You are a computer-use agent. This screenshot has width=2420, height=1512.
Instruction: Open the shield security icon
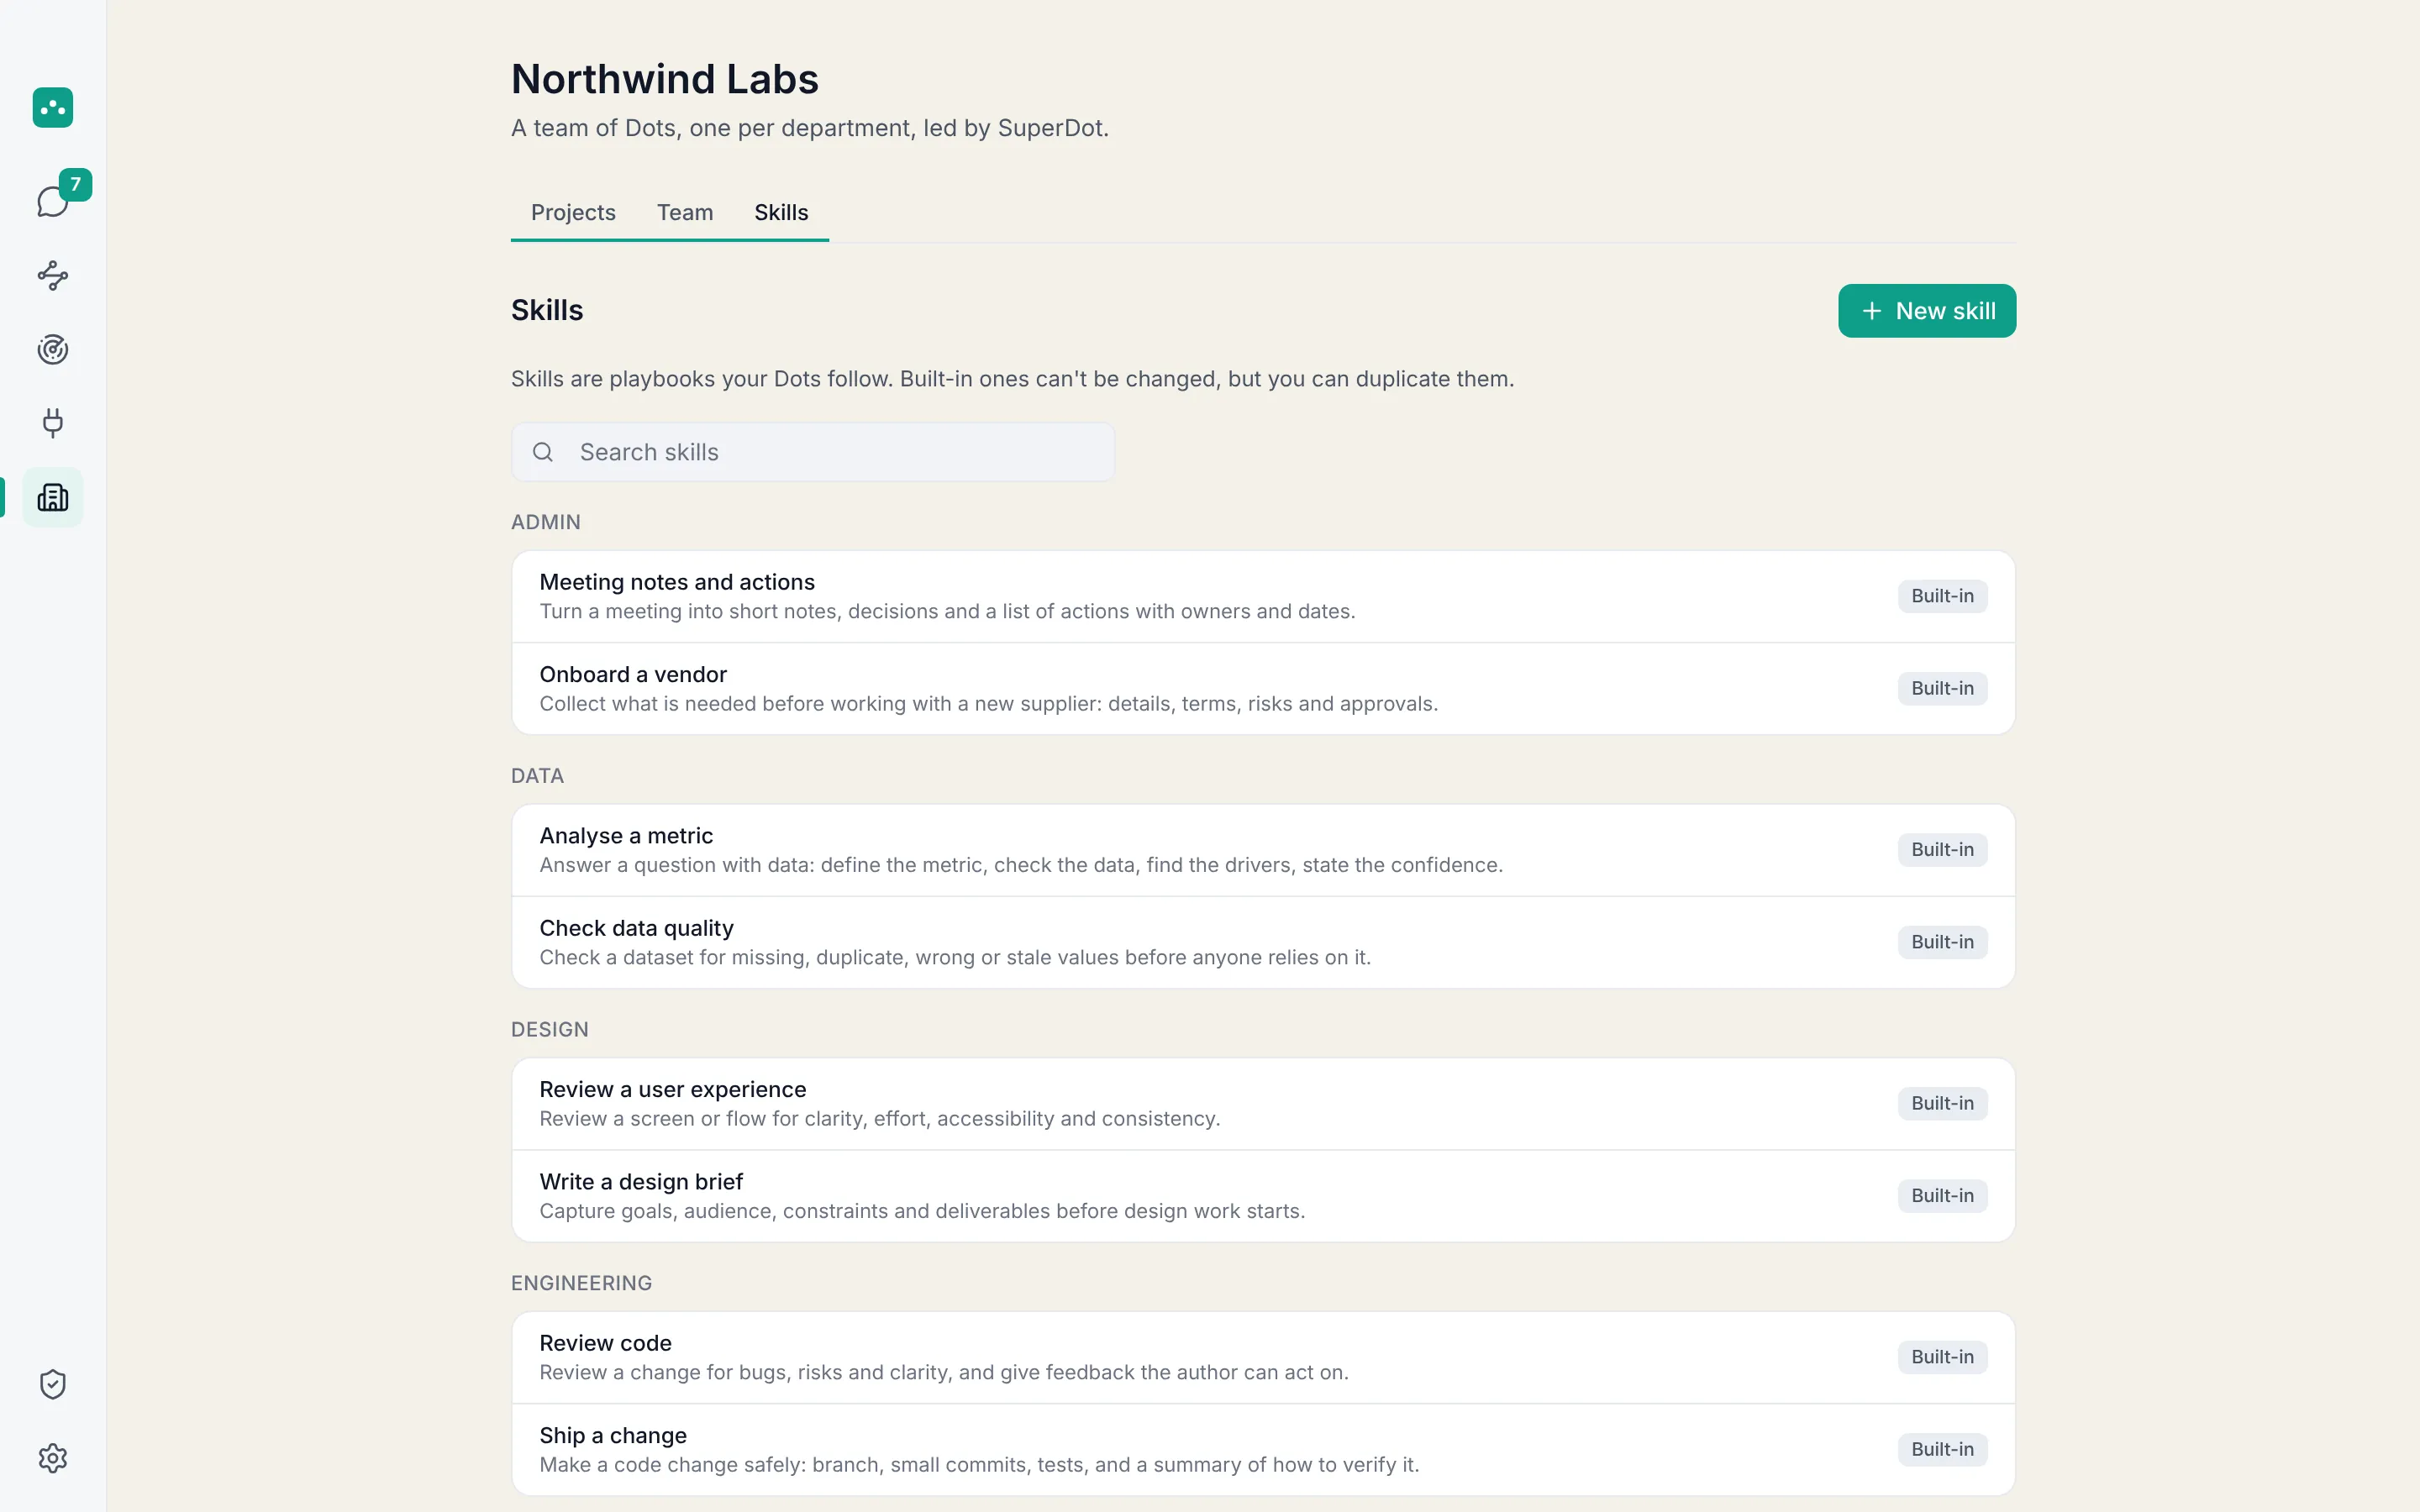coord(53,1384)
